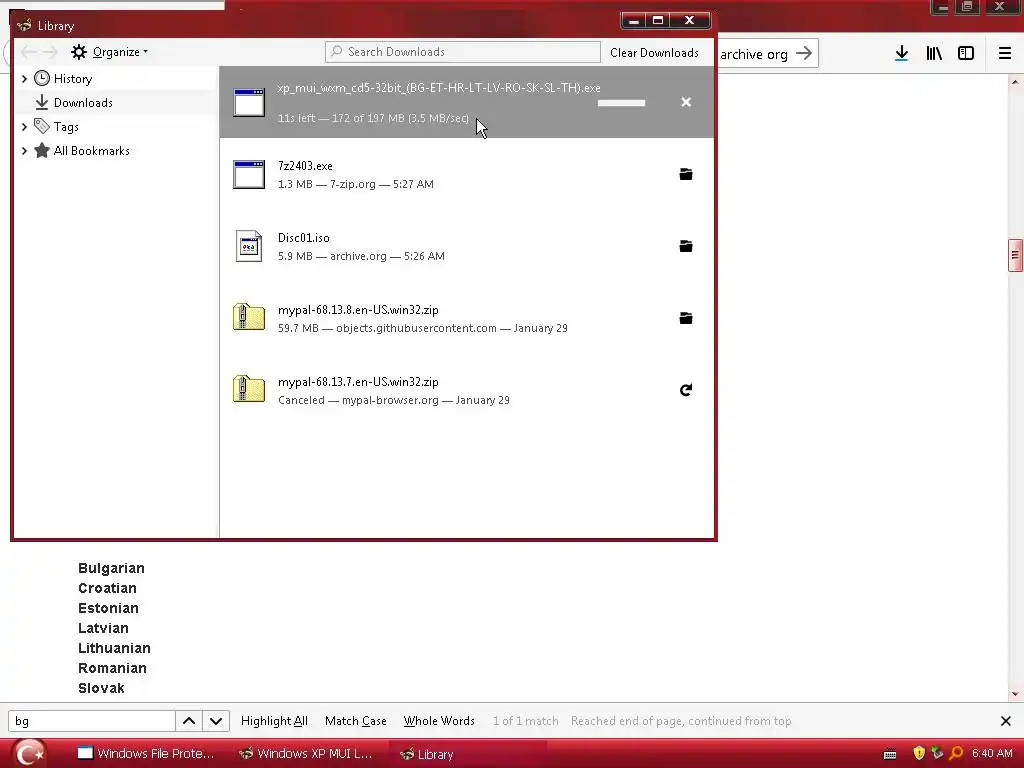
Task: Click the download progress bar
Action: [621, 103]
